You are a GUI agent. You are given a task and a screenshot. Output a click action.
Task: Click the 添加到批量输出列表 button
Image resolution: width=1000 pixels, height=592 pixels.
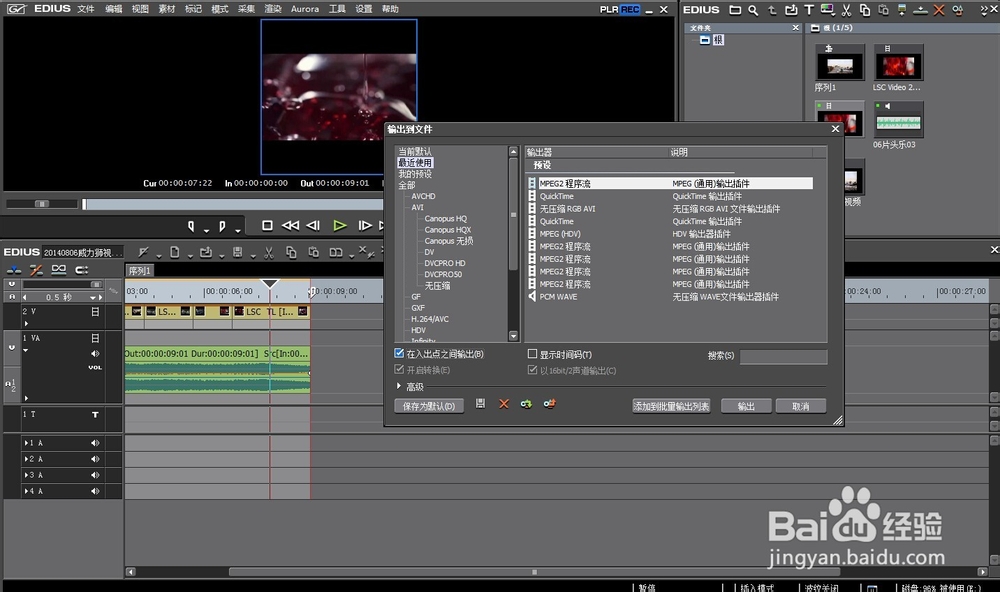[x=671, y=406]
